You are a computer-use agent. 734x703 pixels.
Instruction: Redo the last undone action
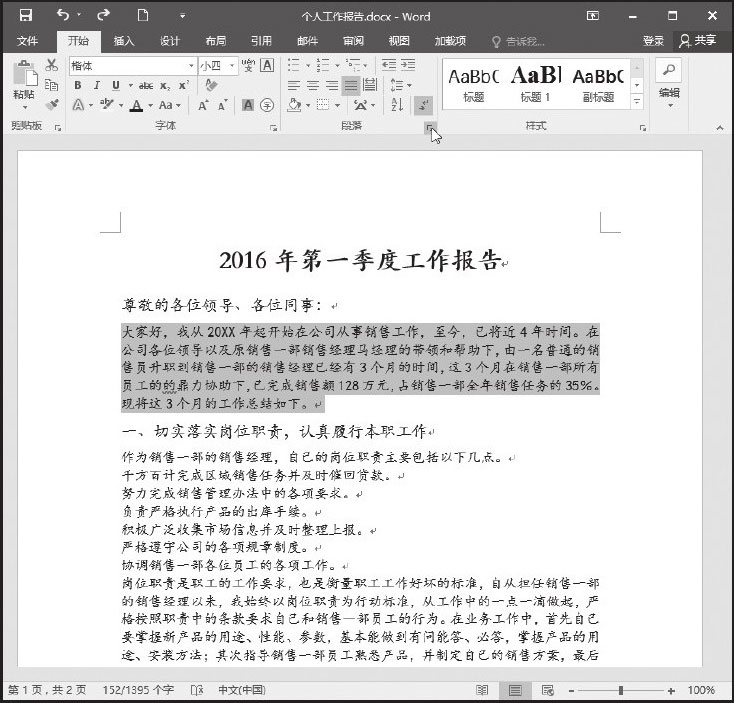point(103,15)
